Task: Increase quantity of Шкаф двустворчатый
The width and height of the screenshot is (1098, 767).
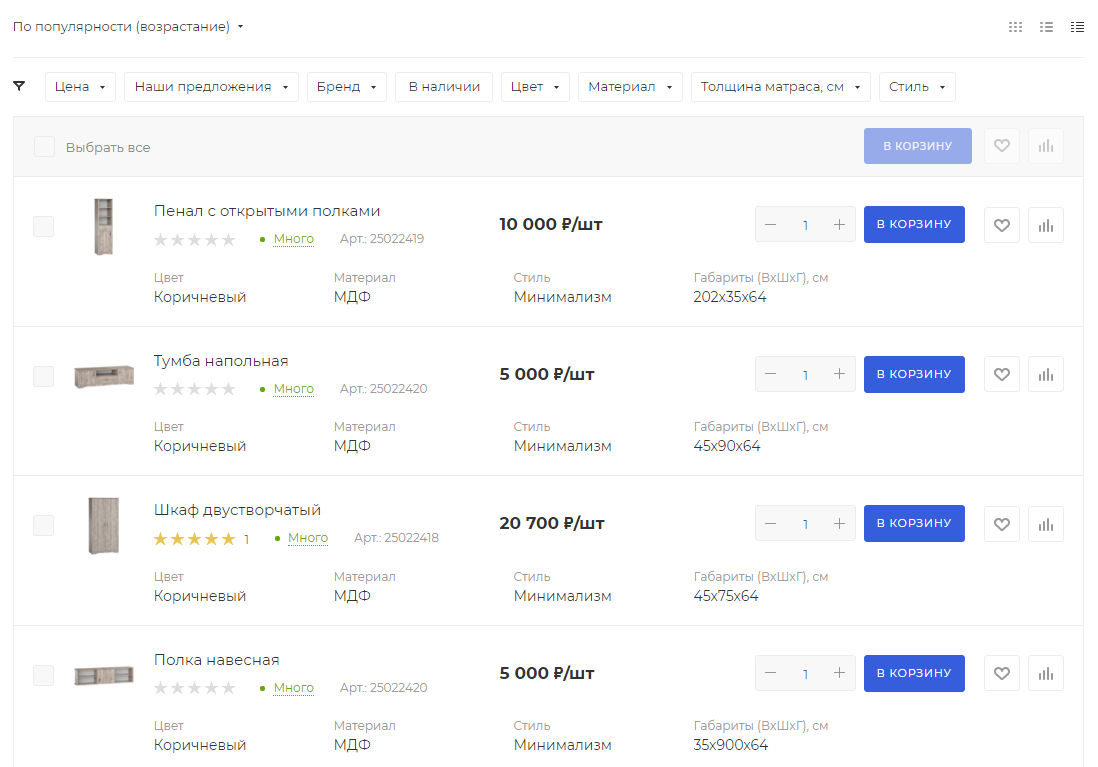Action: (x=840, y=524)
